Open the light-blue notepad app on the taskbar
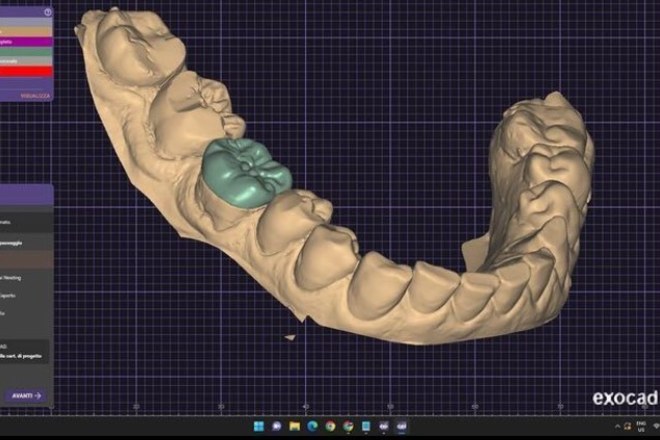Screen dimensions: 660x440 (x=366, y=427)
